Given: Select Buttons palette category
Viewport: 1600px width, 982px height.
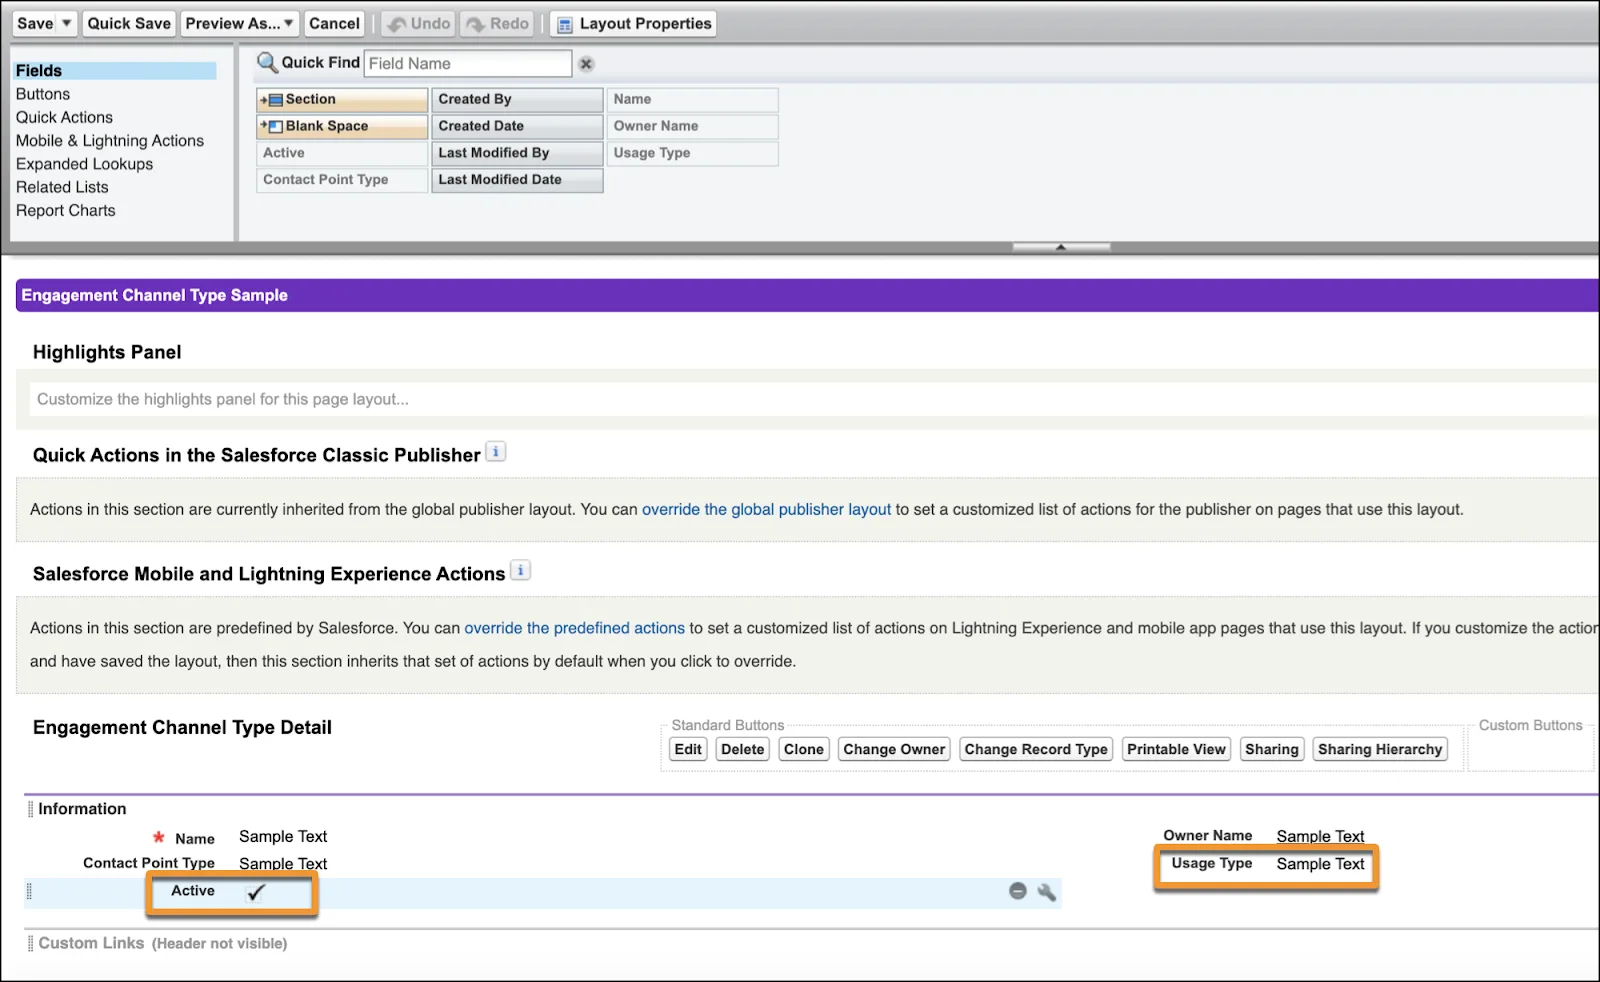Looking at the screenshot, I should click(x=43, y=94).
